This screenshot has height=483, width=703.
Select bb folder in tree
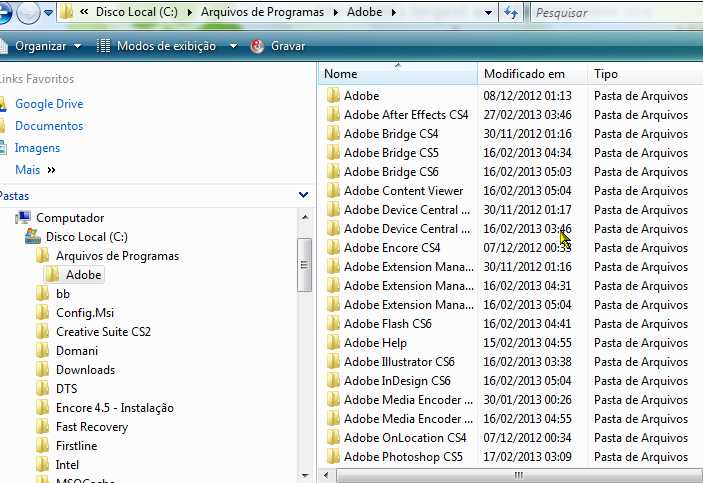pyautogui.click(x=63, y=294)
